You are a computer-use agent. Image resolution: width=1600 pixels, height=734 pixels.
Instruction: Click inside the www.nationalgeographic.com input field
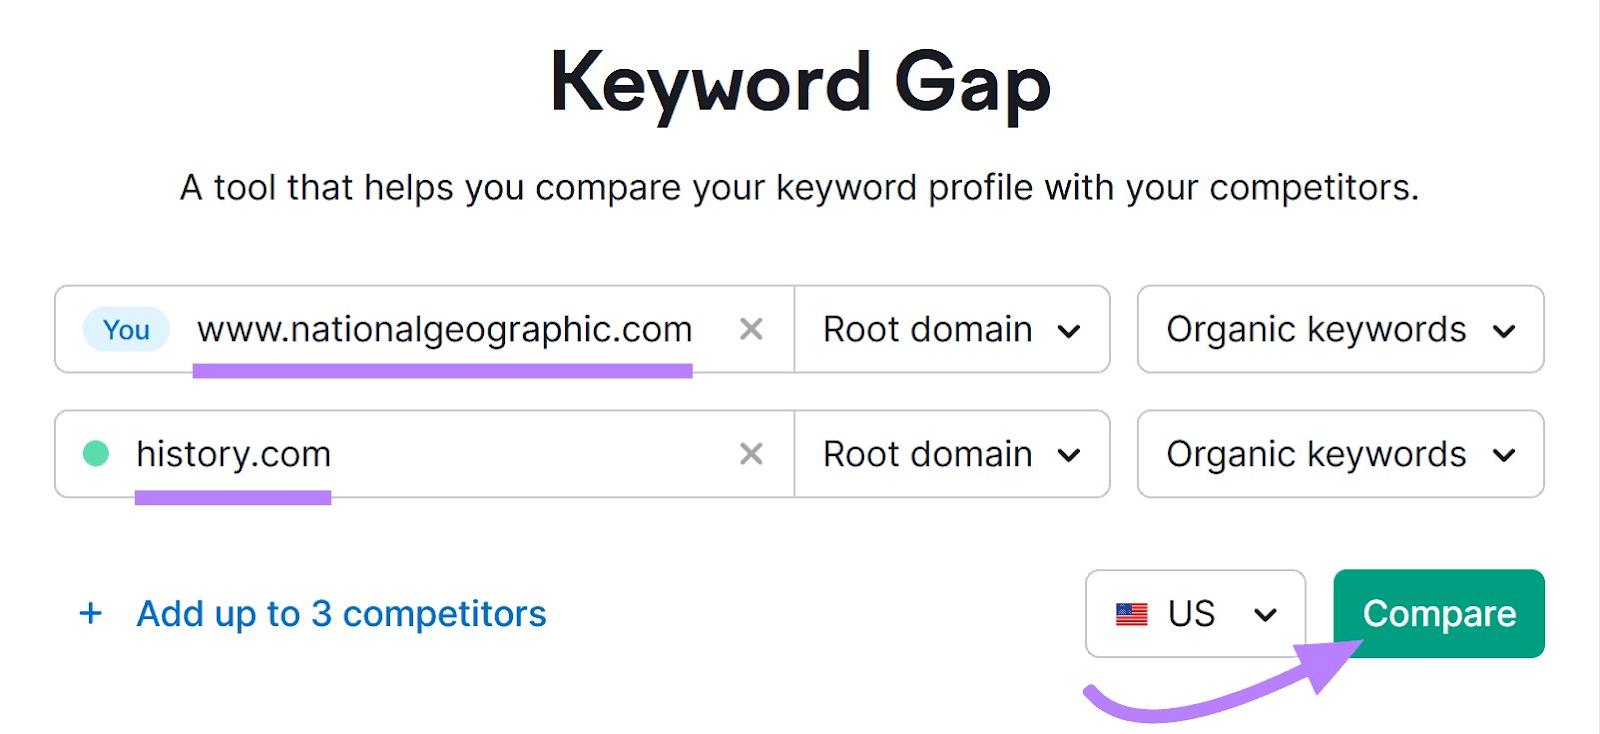click(x=440, y=329)
